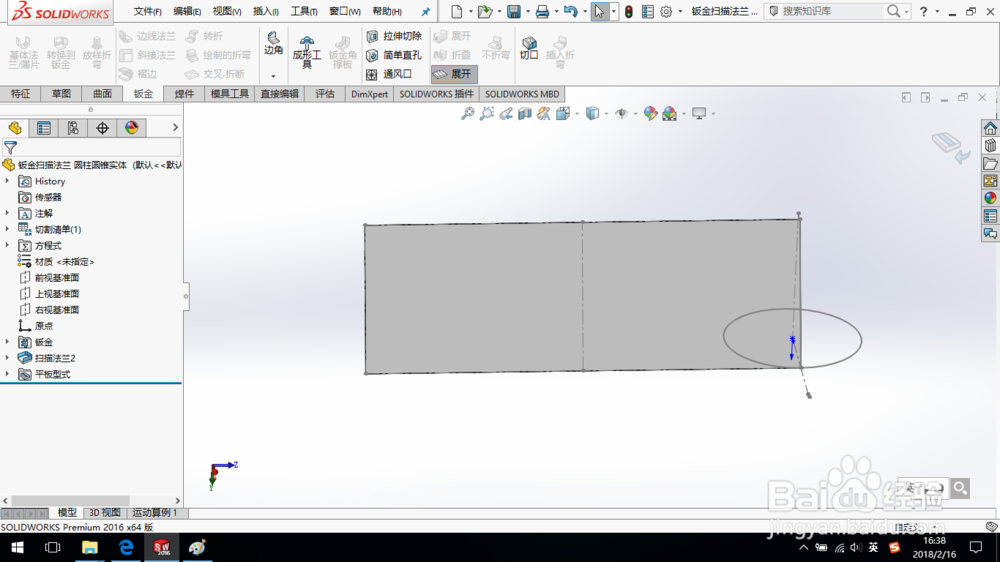Viewport: 1000px width, 562px height.
Task: Open the Display Style dropdown arrow
Action: point(606,114)
